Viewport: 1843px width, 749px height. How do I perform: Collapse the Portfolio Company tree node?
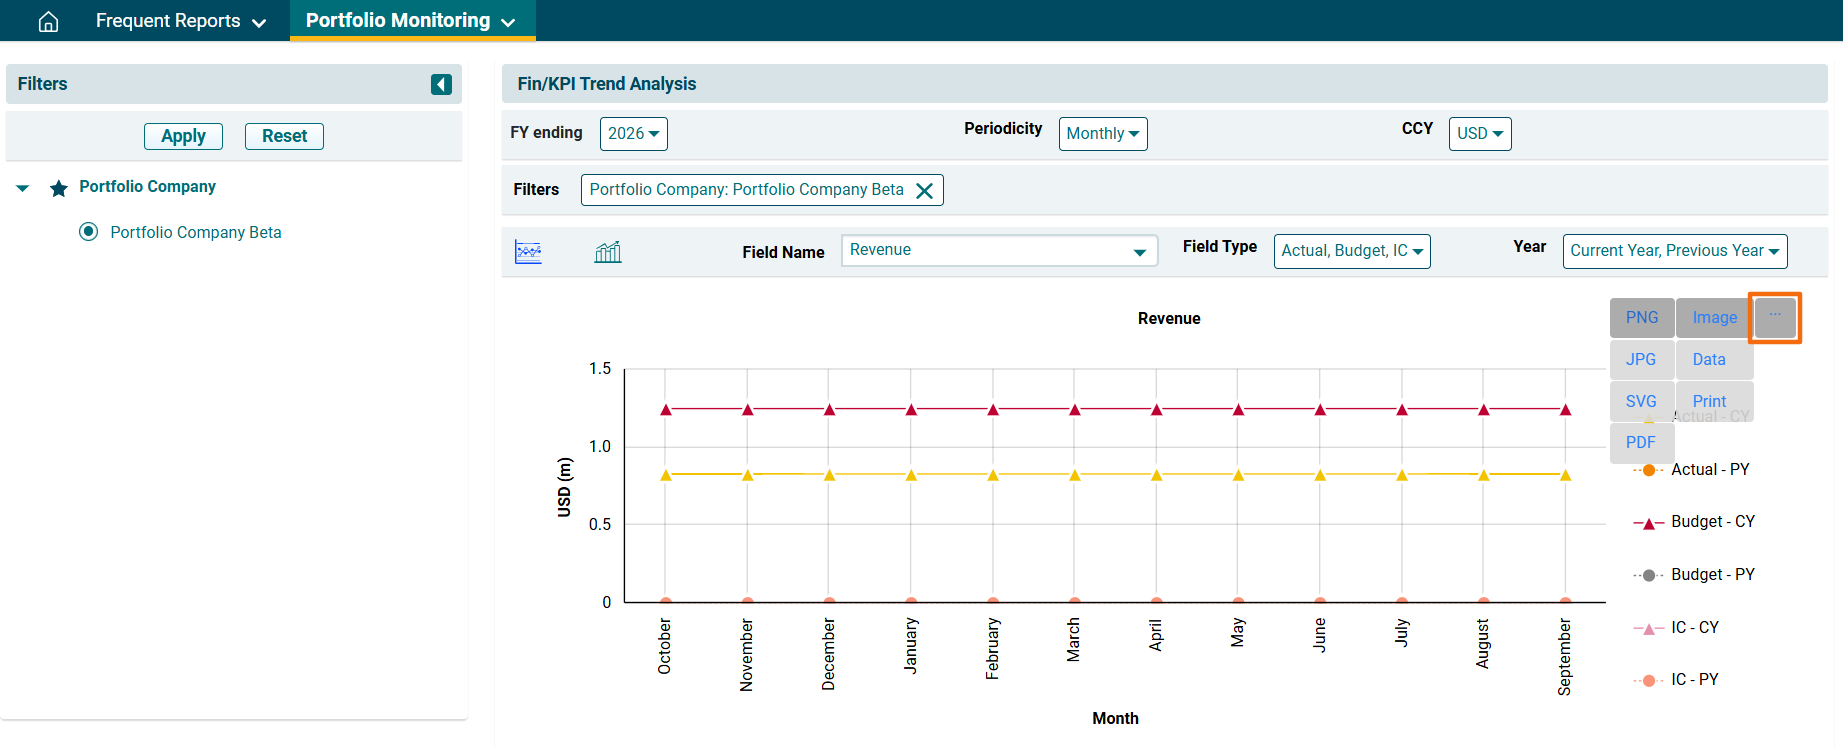coord(23,188)
